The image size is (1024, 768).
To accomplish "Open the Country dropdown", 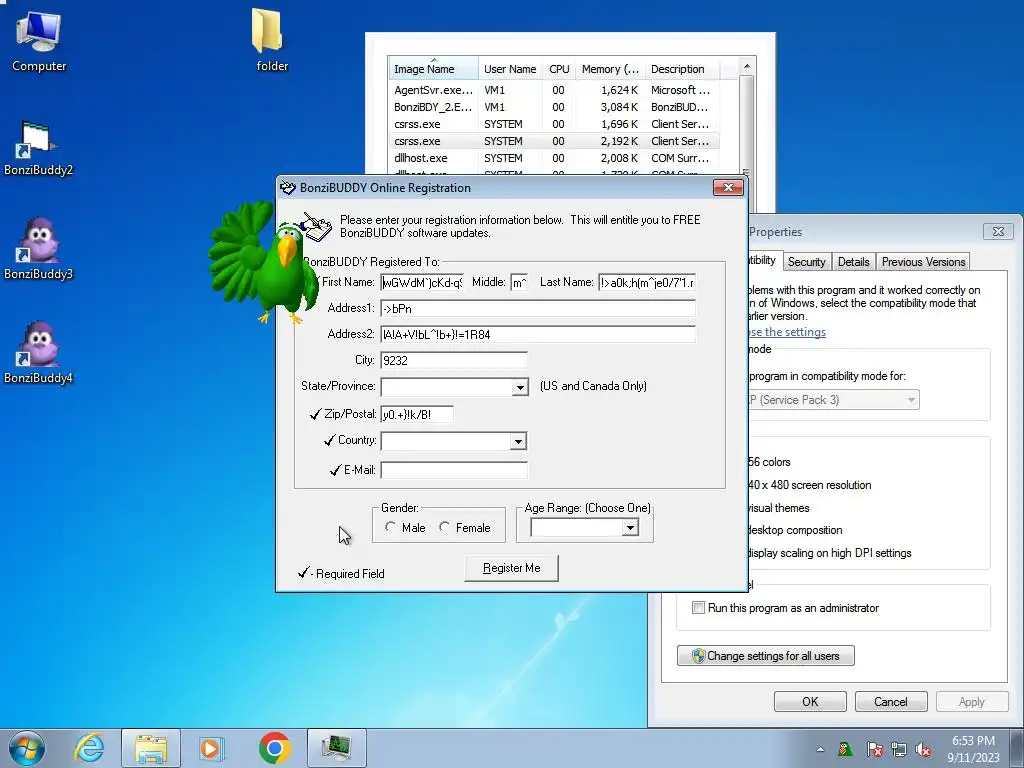I will pos(519,441).
